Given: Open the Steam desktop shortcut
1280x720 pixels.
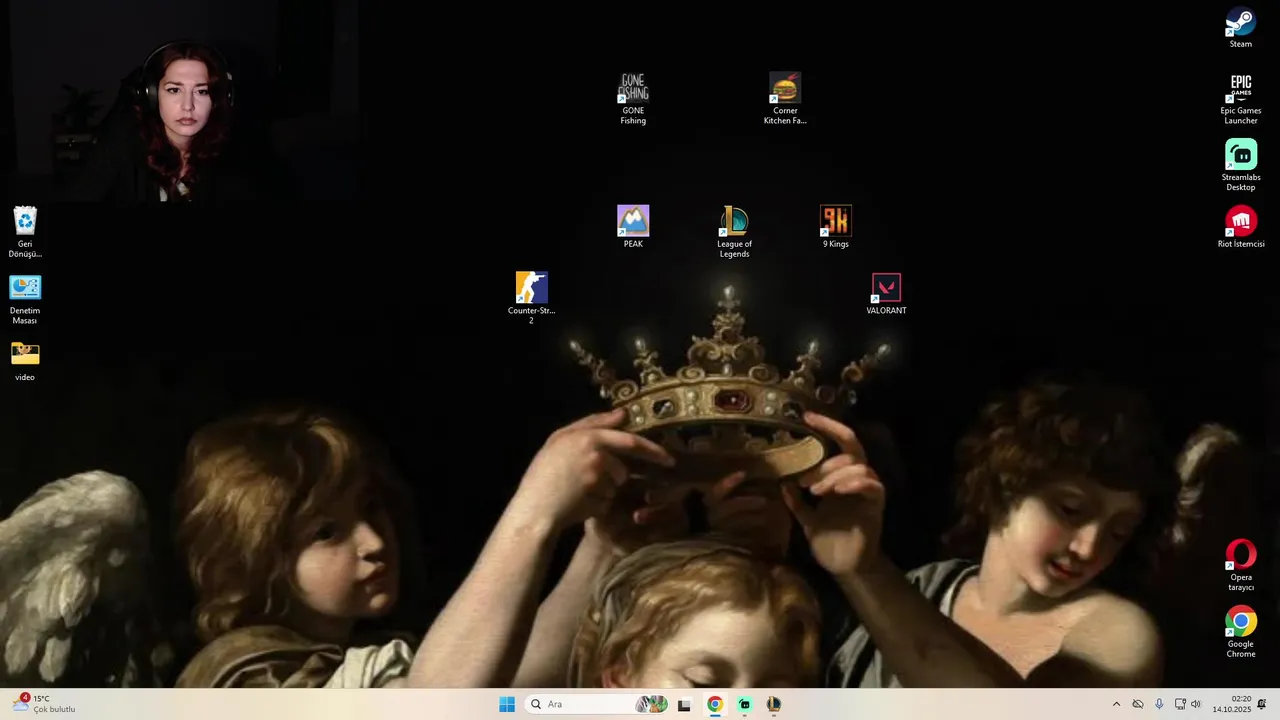Looking at the screenshot, I should pos(1241,28).
